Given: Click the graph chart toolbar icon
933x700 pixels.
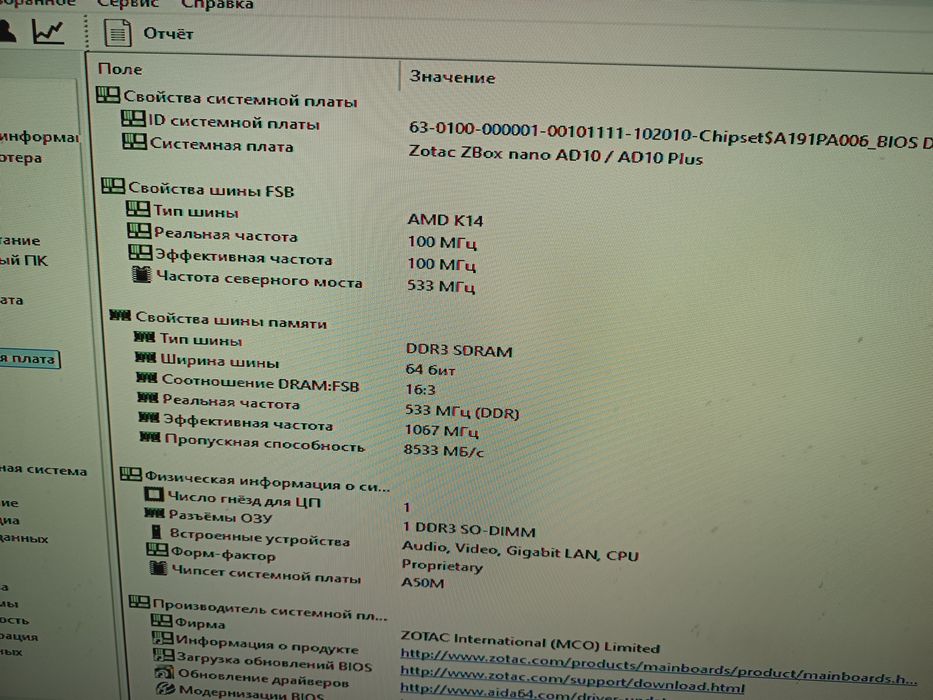Looking at the screenshot, I should click(x=48, y=32).
